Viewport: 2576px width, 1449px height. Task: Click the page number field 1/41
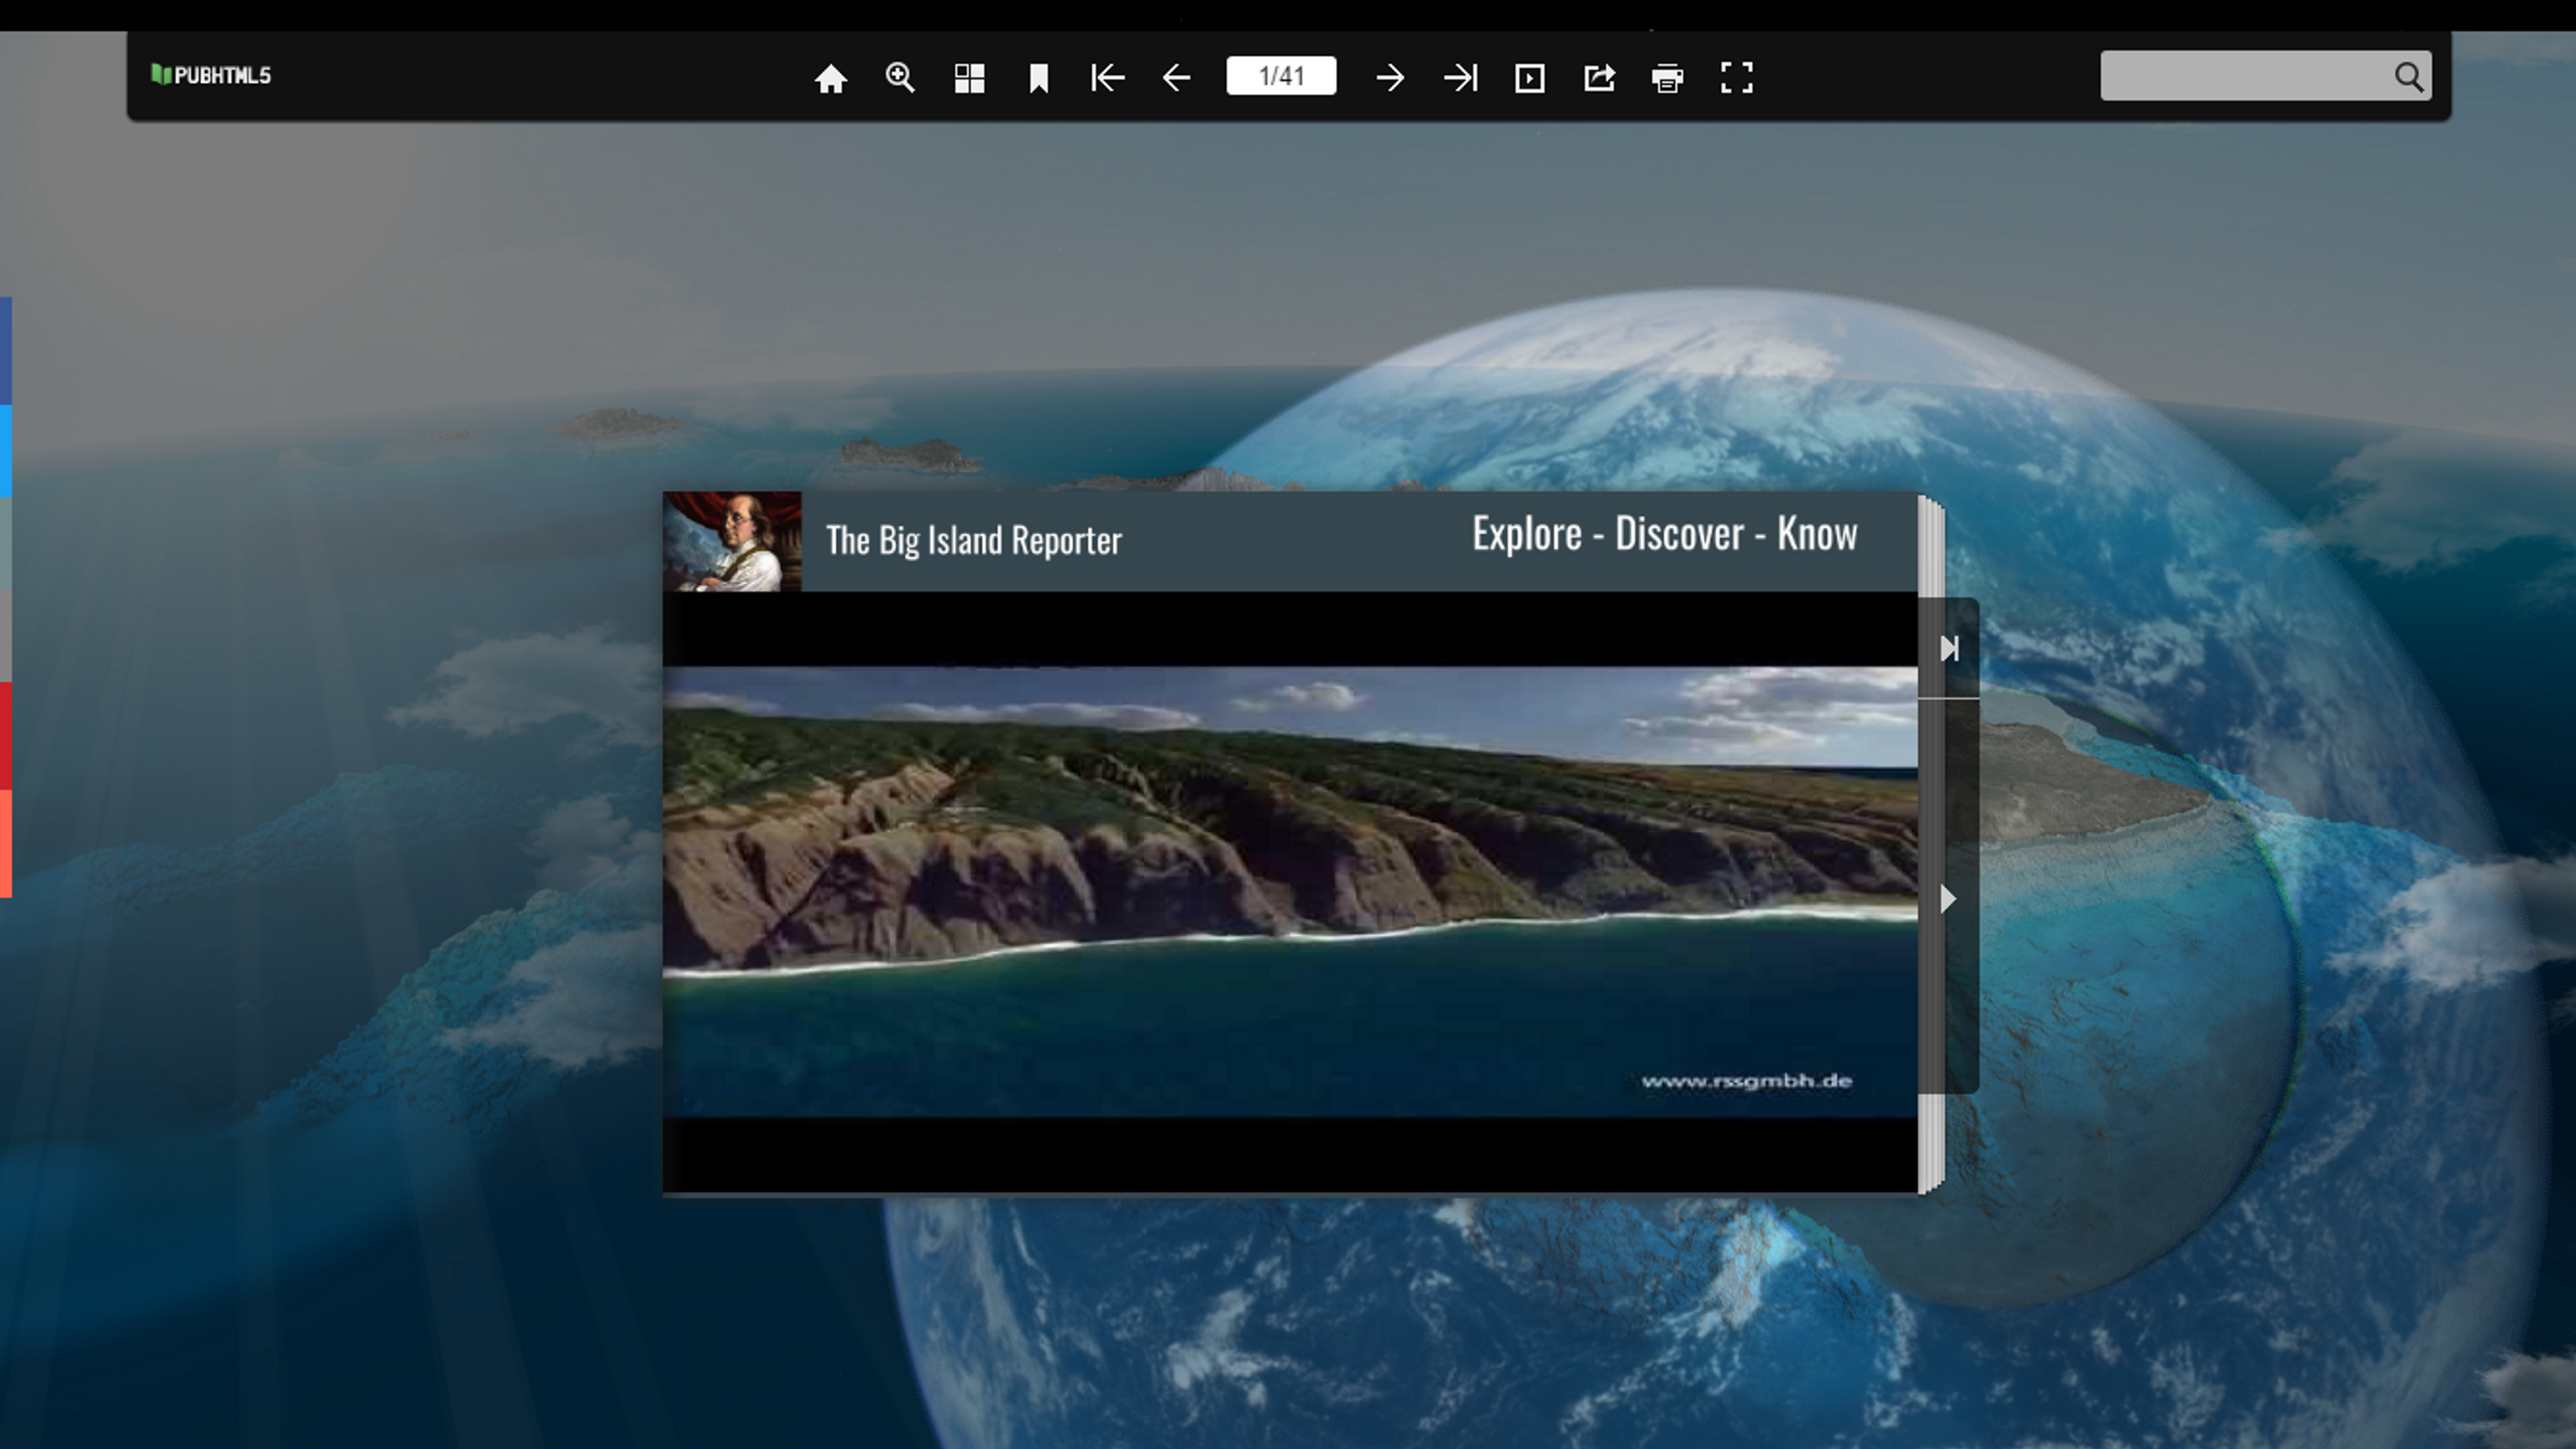(1281, 76)
